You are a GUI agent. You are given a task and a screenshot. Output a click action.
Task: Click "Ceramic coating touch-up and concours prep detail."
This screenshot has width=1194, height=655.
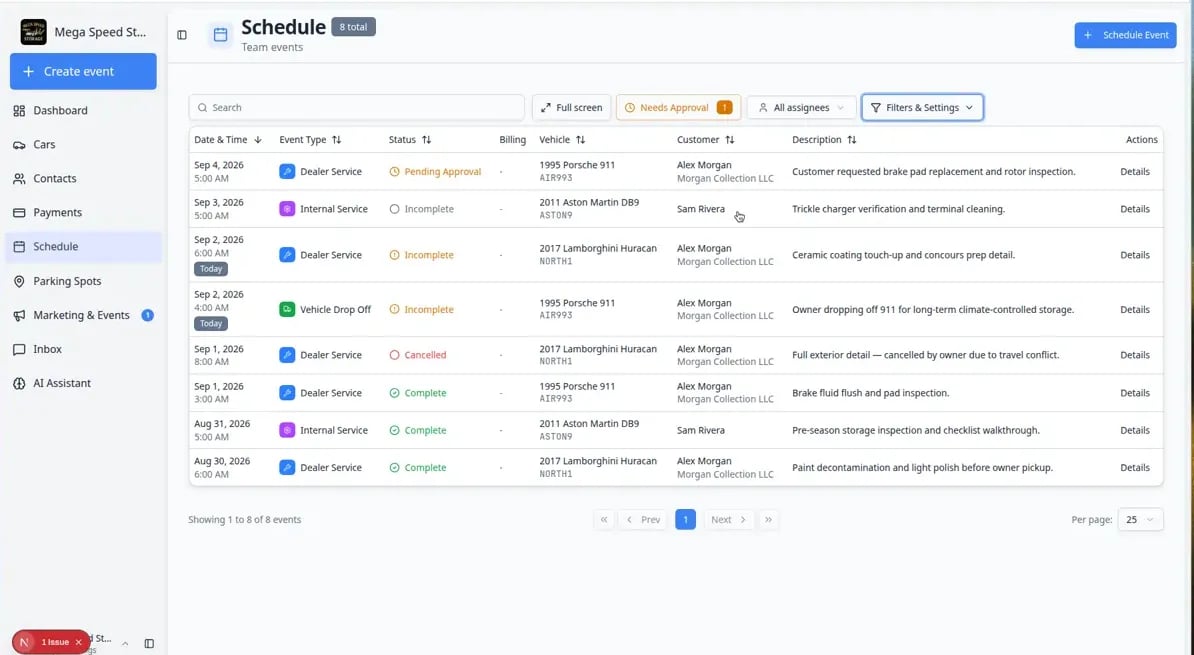click(903, 255)
